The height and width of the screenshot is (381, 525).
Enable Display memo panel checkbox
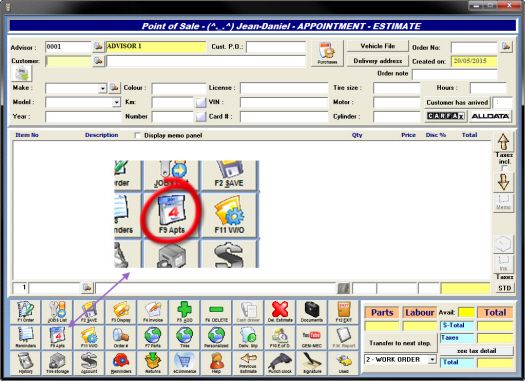tap(137, 135)
